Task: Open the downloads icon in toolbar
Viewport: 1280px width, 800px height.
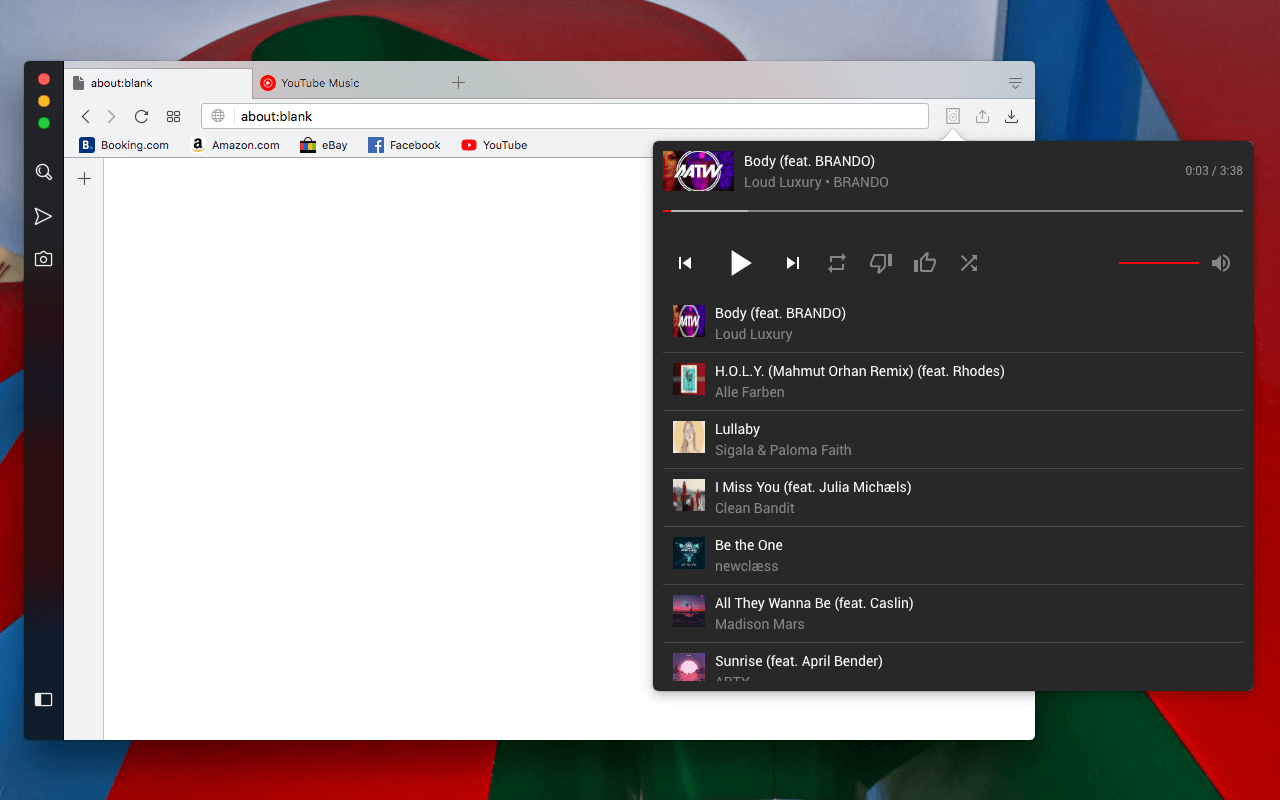Action: click(x=1012, y=116)
